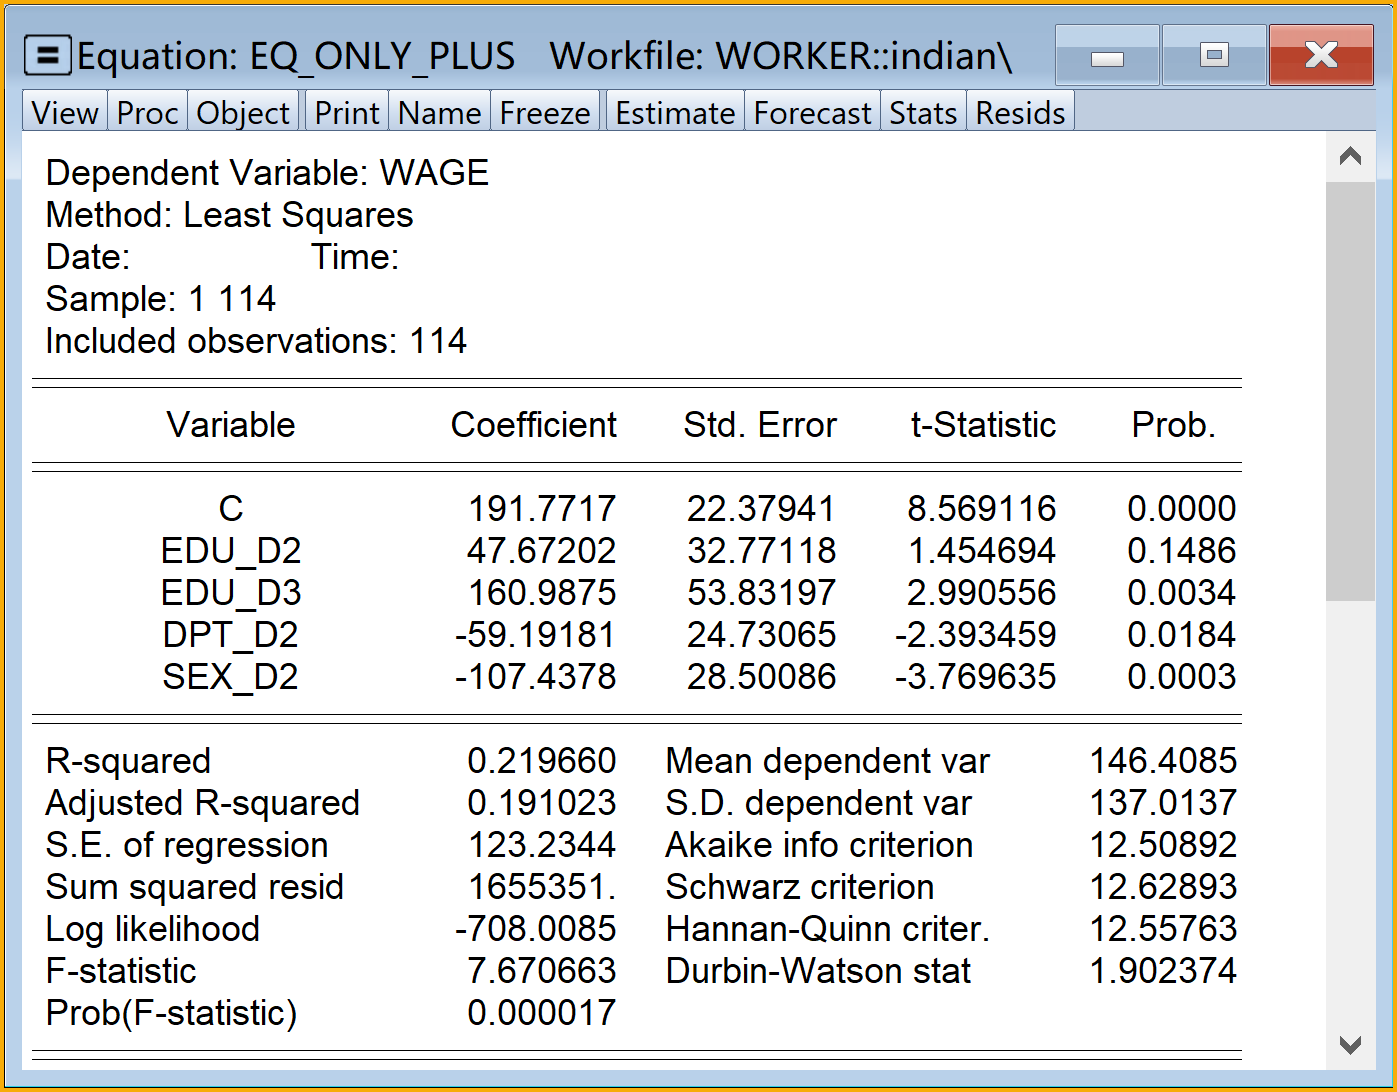Minimize the equation window
Viewport: 1397px width, 1092px height.
click(1107, 56)
